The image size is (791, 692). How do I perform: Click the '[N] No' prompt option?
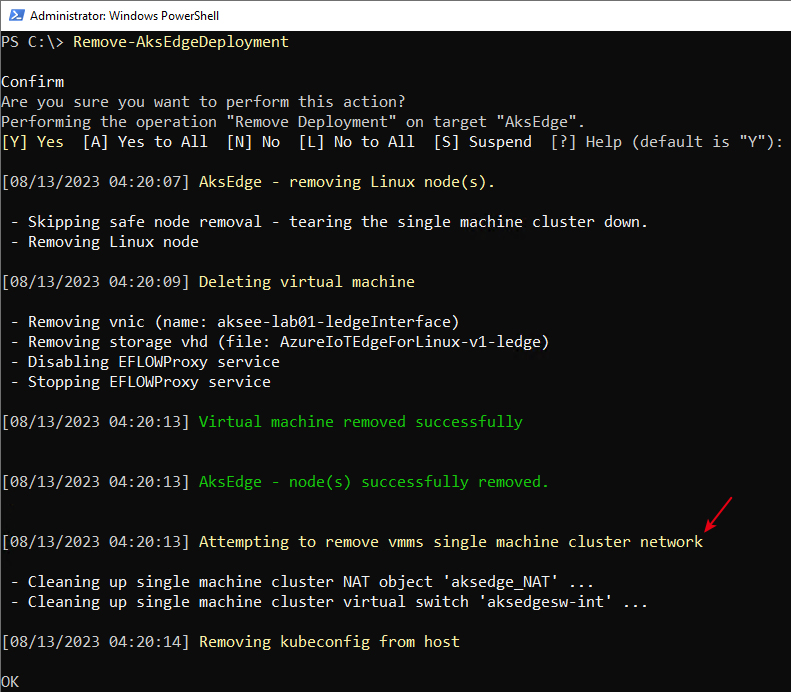pyautogui.click(x=253, y=142)
